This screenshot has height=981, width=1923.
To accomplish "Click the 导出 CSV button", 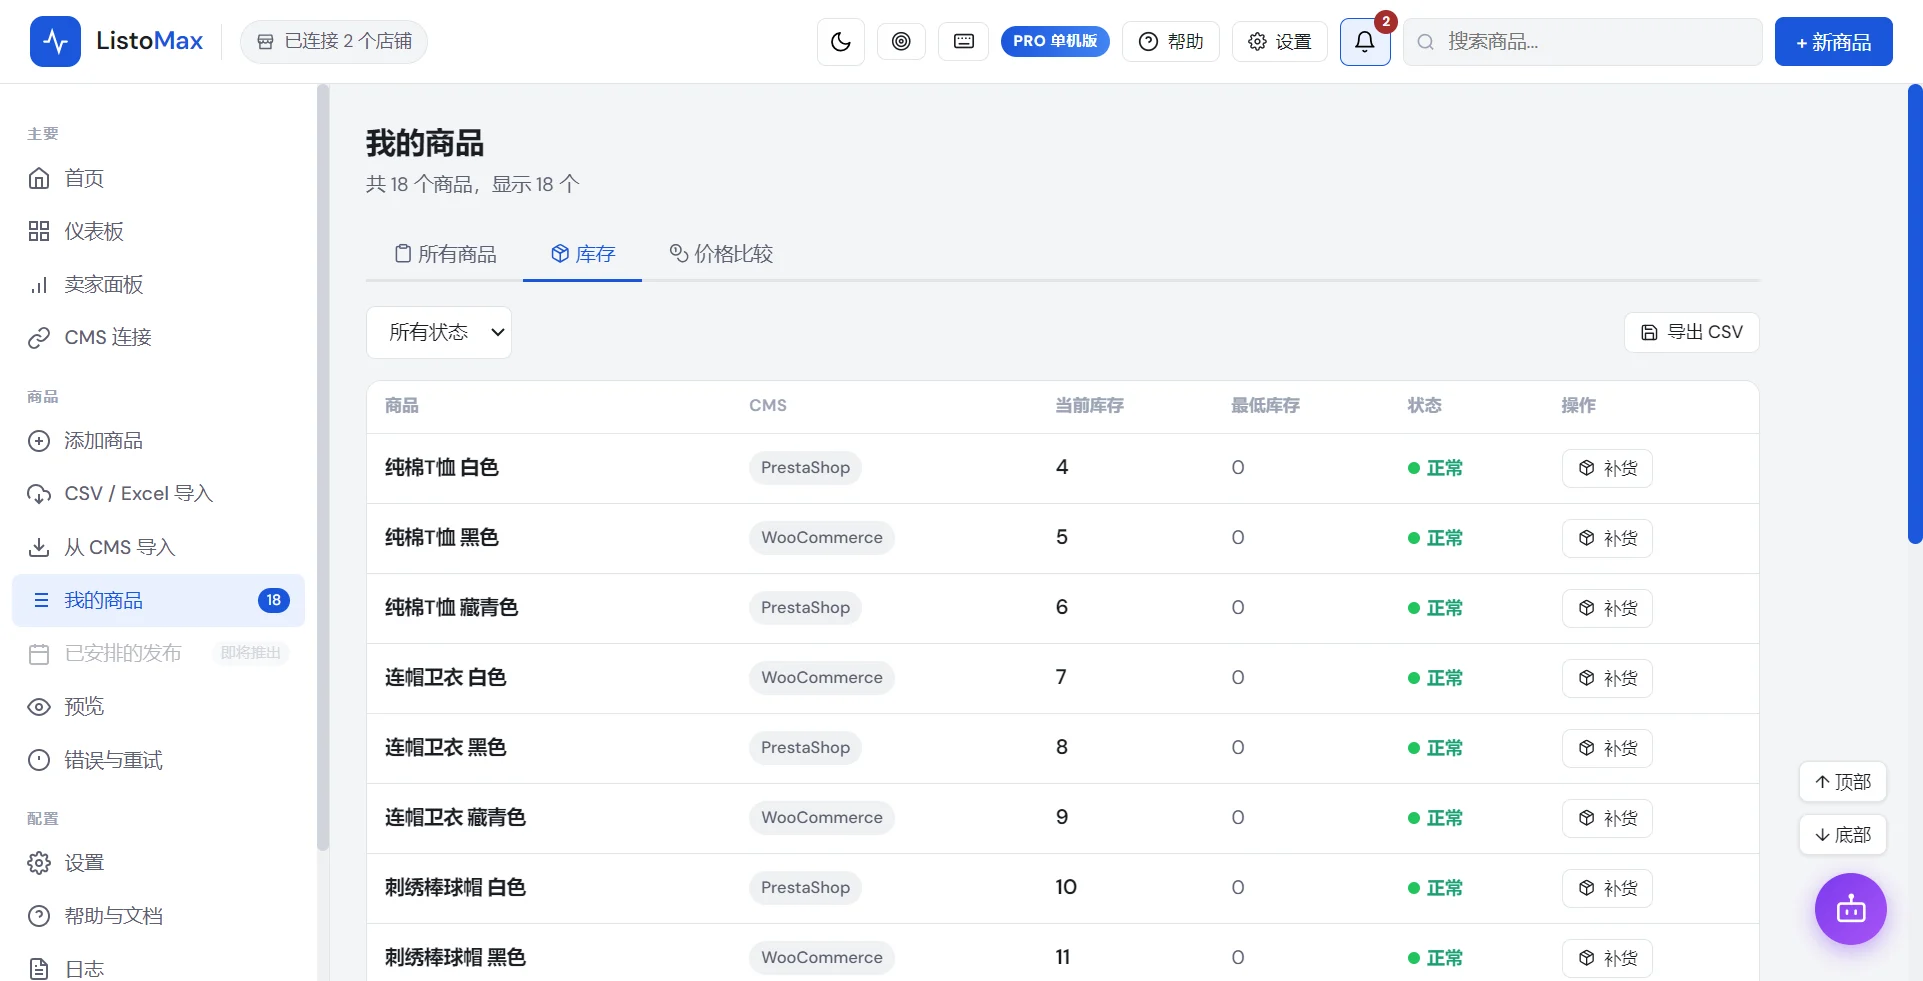I will [x=1691, y=332].
